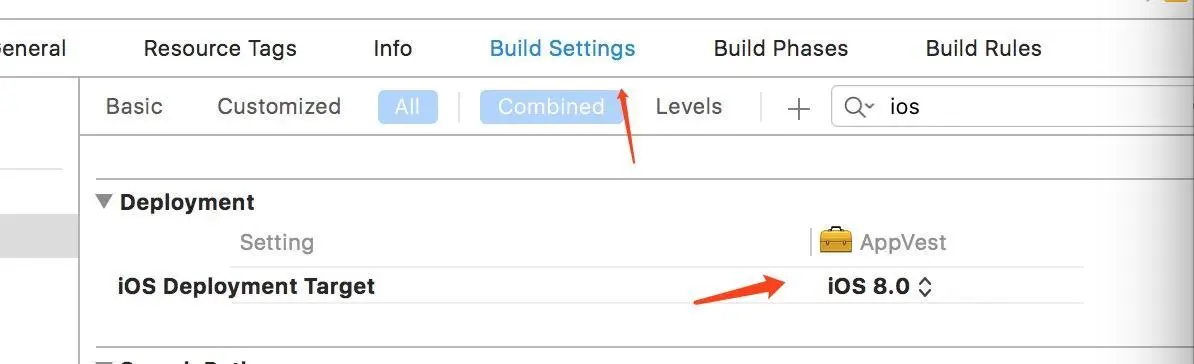This screenshot has width=1194, height=364.
Task: Select the Combined view toggle
Action: (551, 107)
